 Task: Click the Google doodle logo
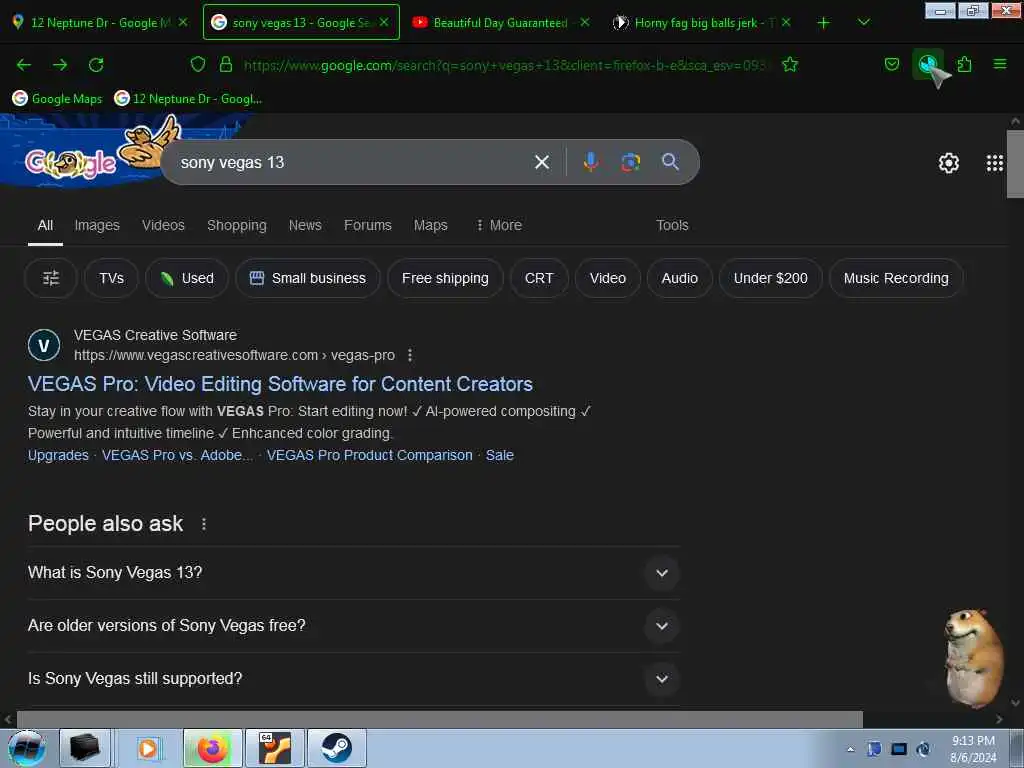point(71,163)
